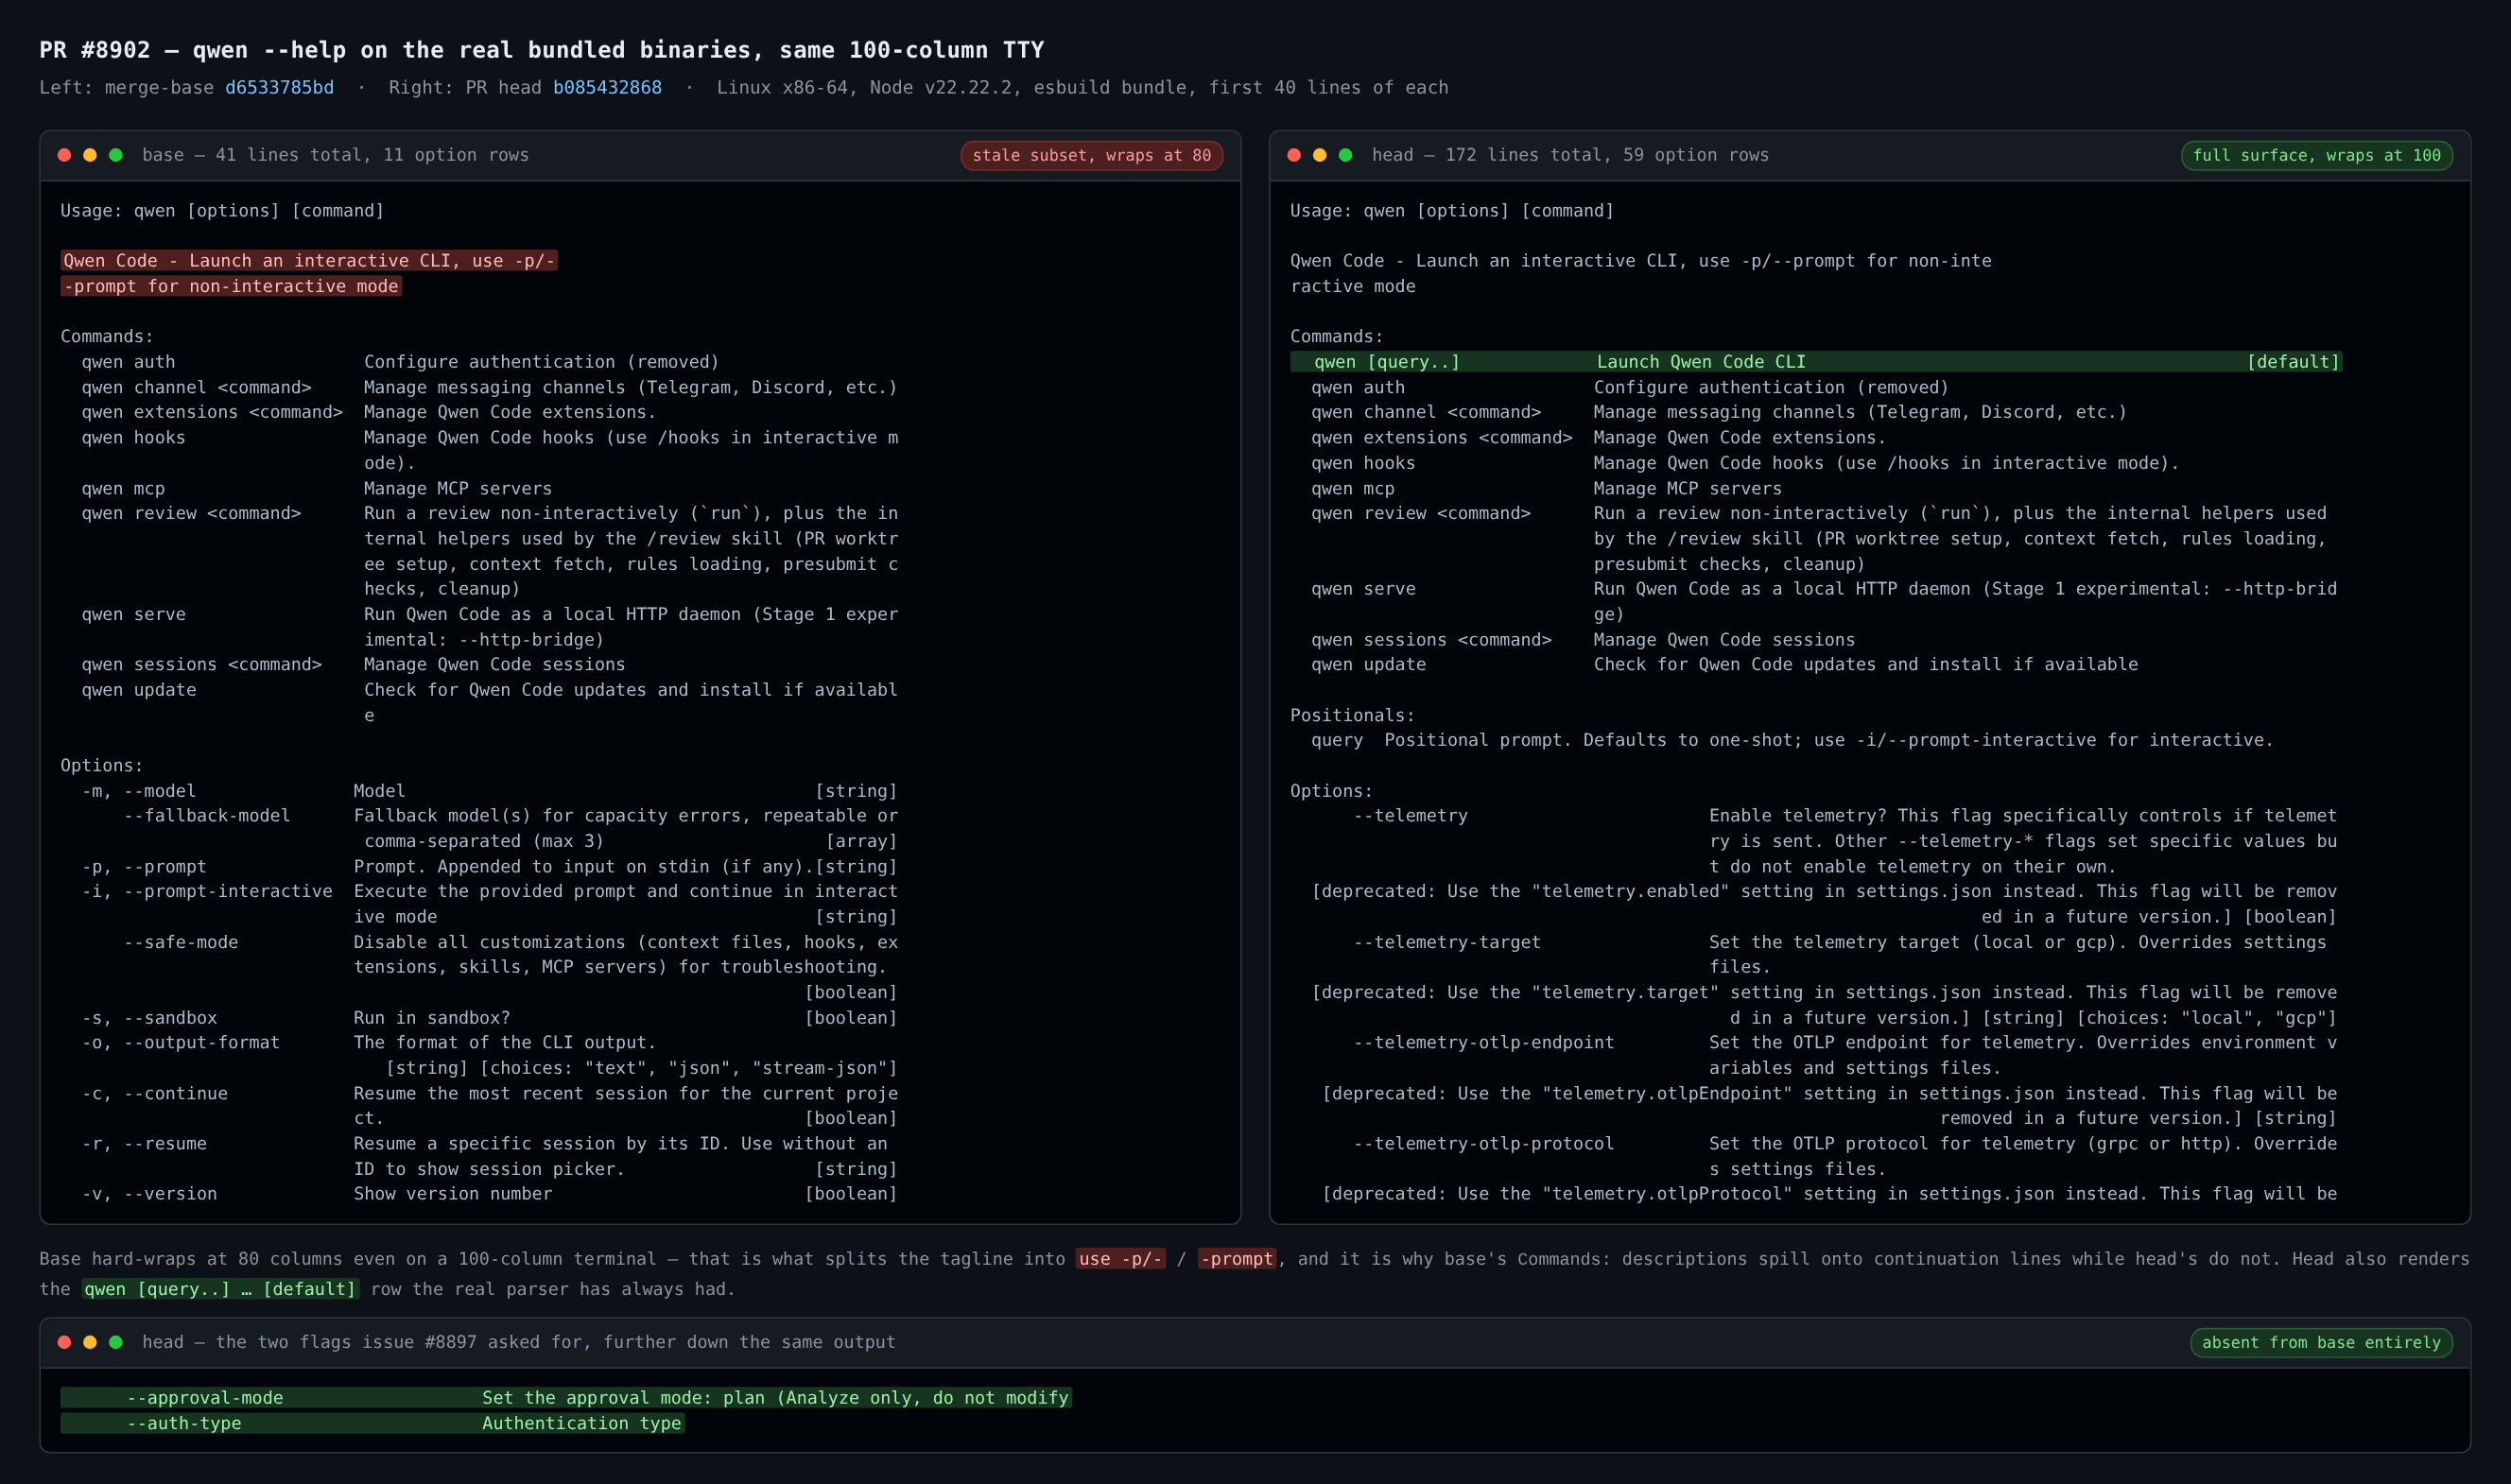Click the "[default]" tag in the head pane
This screenshot has width=2511, height=1484.
click(x=2293, y=362)
